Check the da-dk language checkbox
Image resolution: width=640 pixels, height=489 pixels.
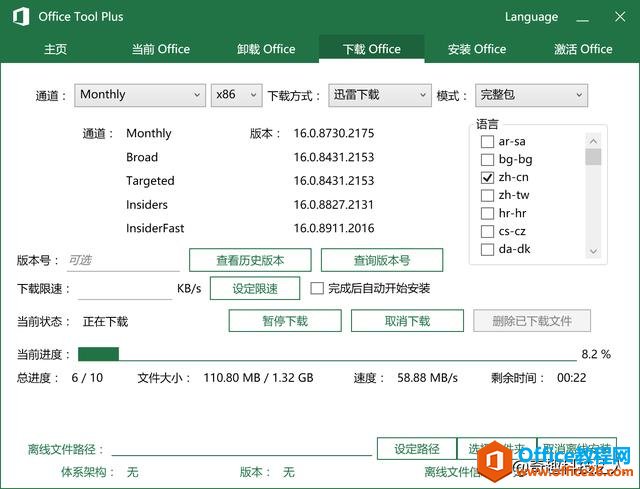click(x=487, y=249)
